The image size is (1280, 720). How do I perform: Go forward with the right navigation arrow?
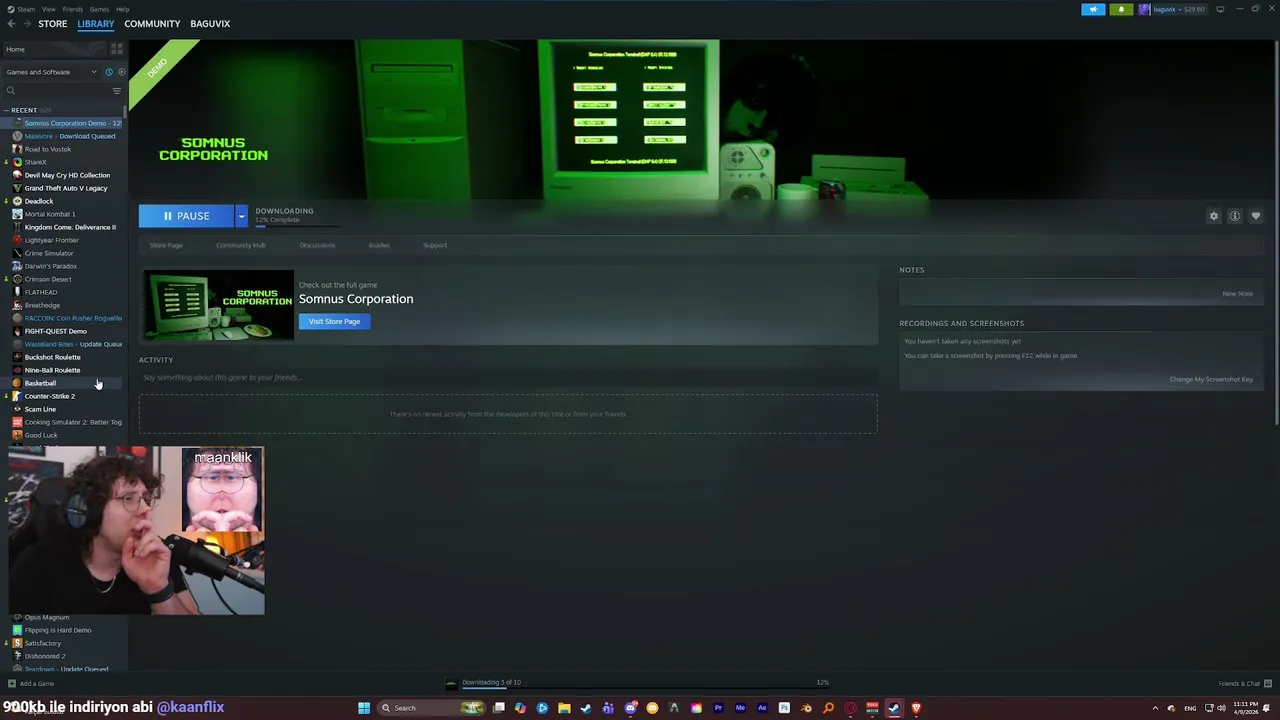pyautogui.click(x=26, y=24)
